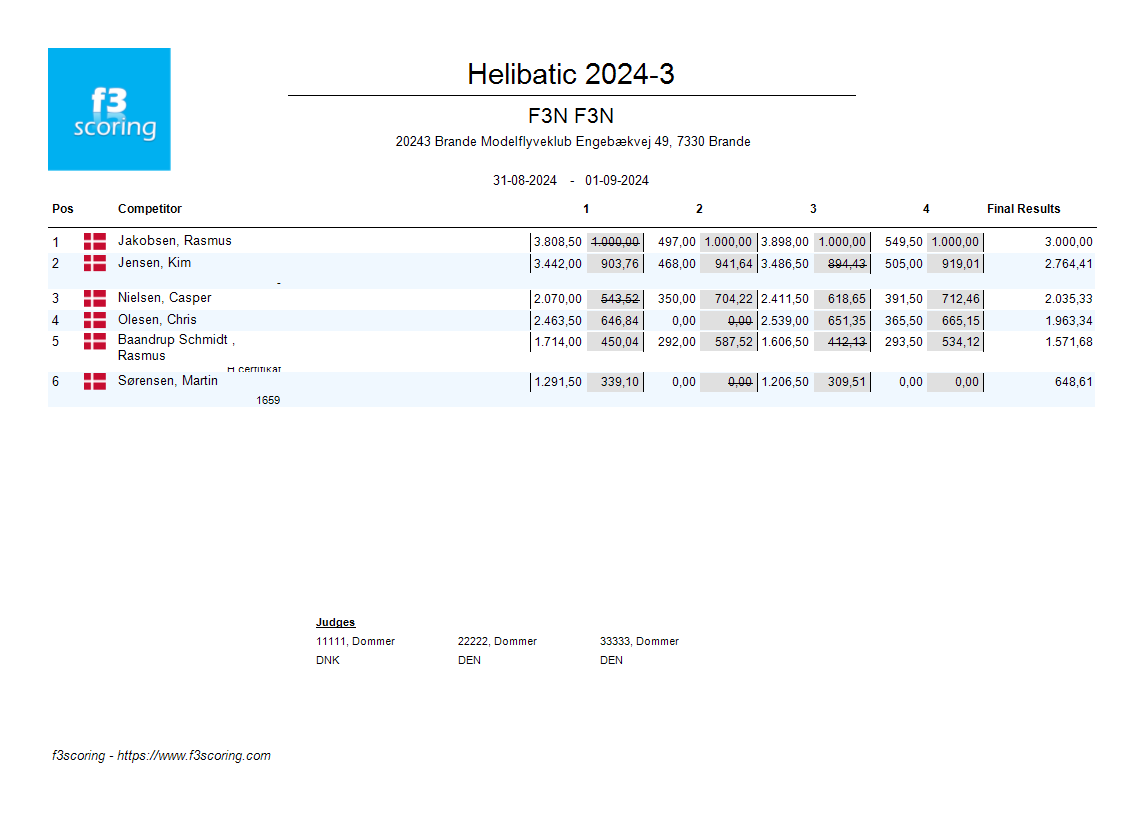1142x813 pixels.
Task: Click normalized score 309,51
Action: pos(847,382)
